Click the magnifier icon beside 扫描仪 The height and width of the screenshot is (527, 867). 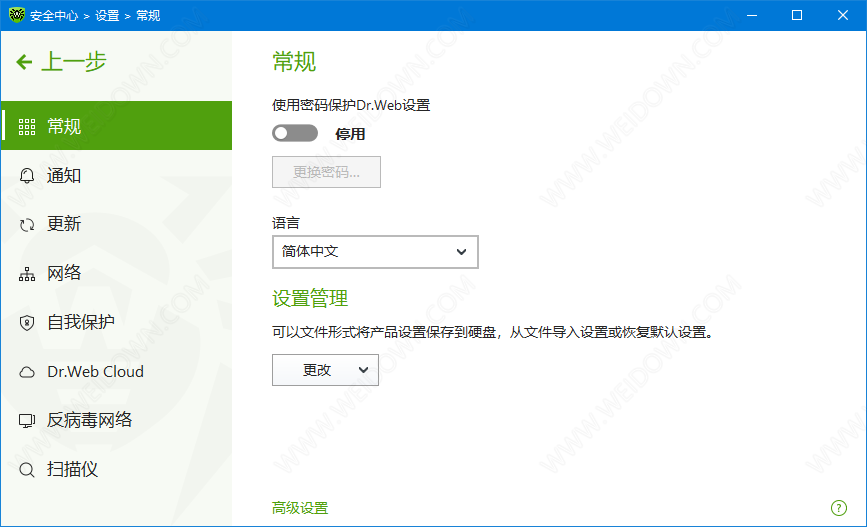click(x=27, y=469)
